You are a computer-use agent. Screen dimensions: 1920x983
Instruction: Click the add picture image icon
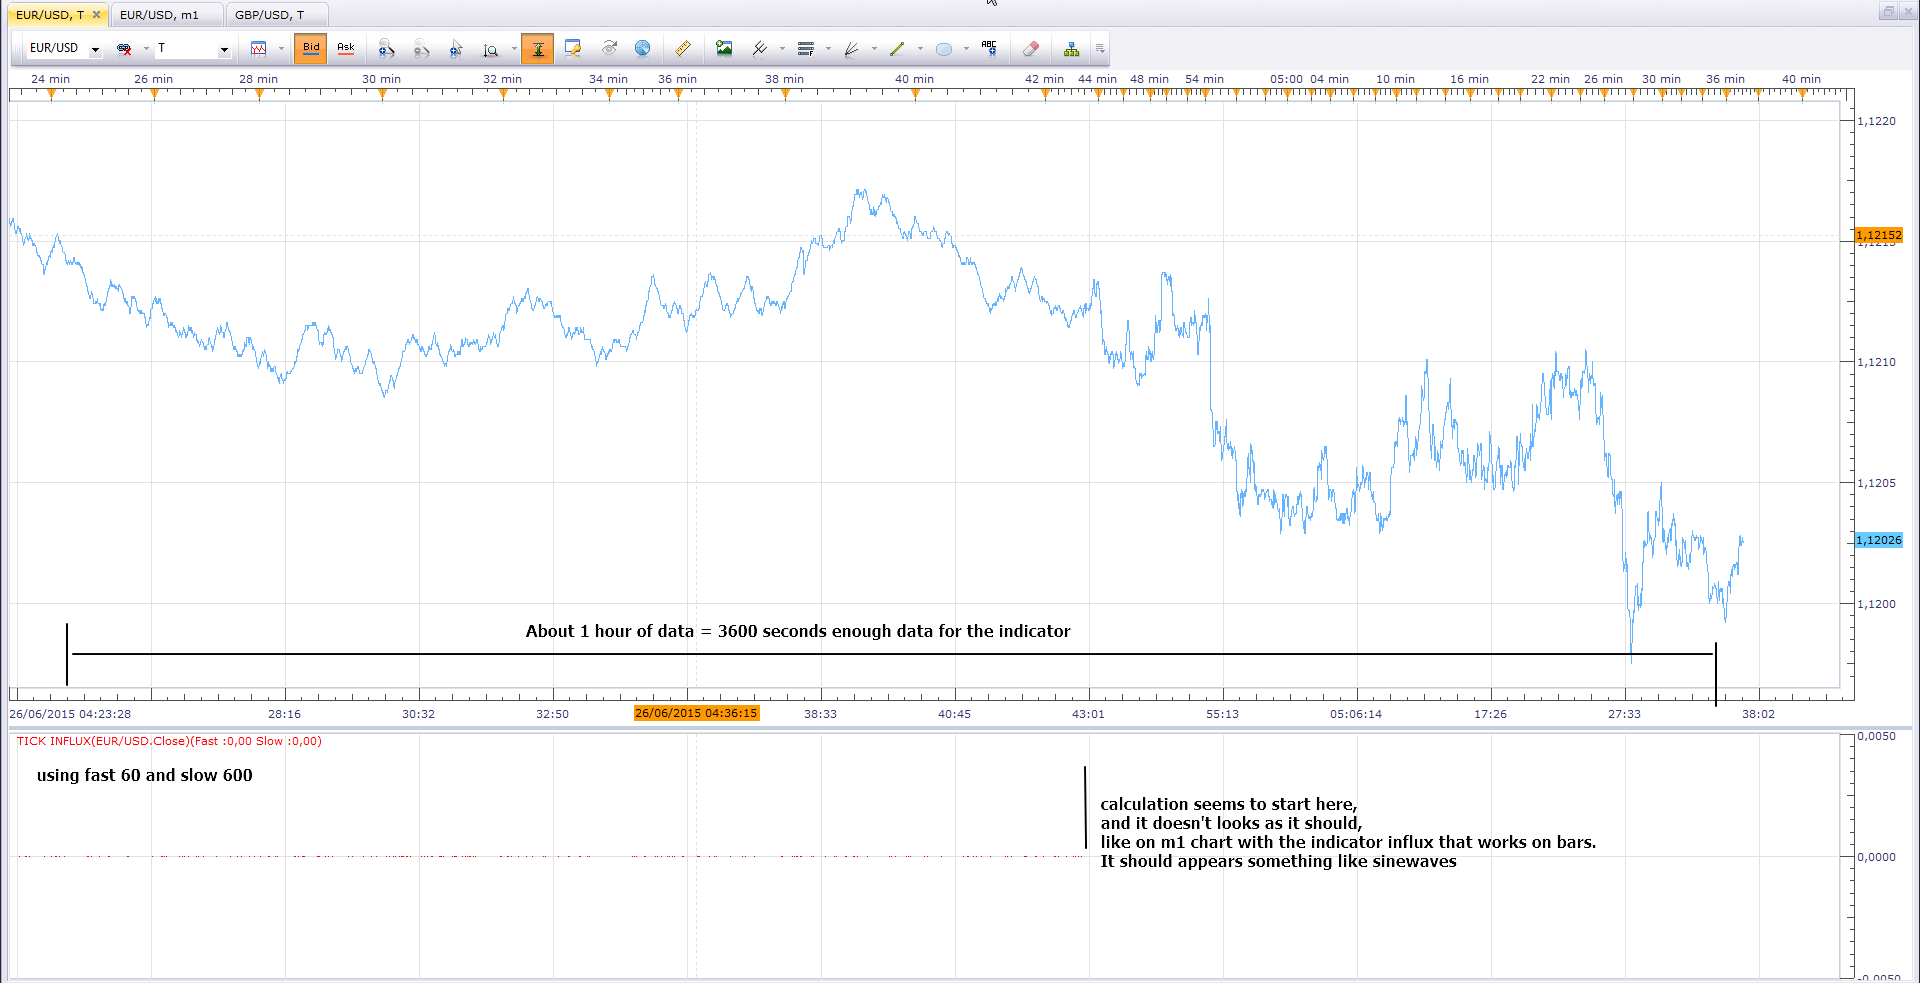(724, 48)
